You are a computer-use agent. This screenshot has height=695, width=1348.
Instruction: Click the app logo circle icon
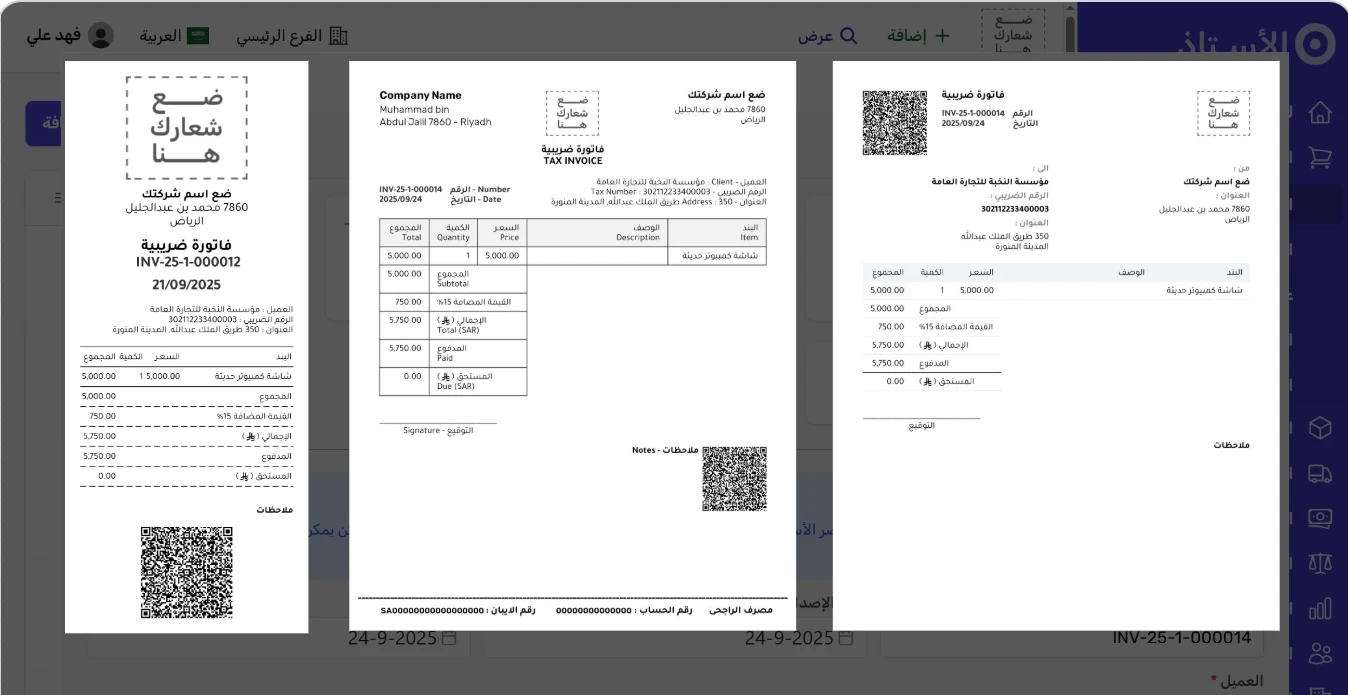click(1315, 44)
